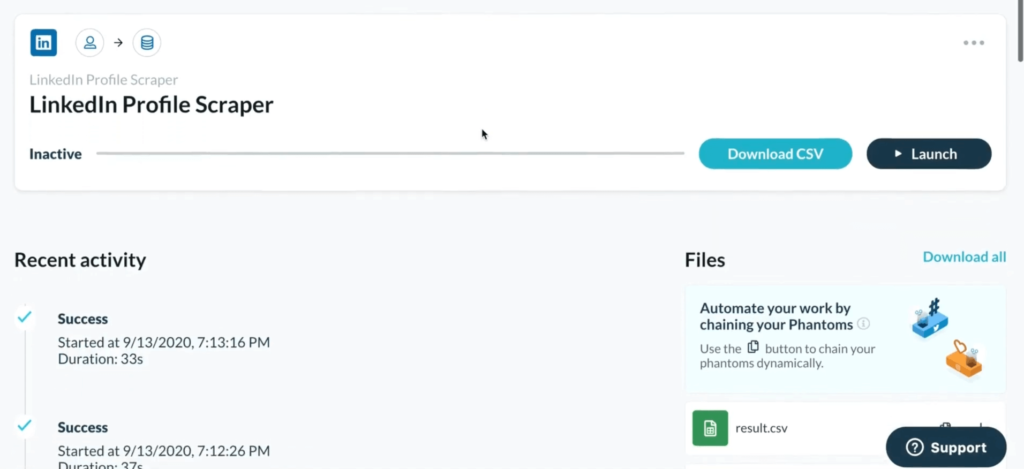
Task: Click the Inactive progress bar
Action: [x=390, y=154]
